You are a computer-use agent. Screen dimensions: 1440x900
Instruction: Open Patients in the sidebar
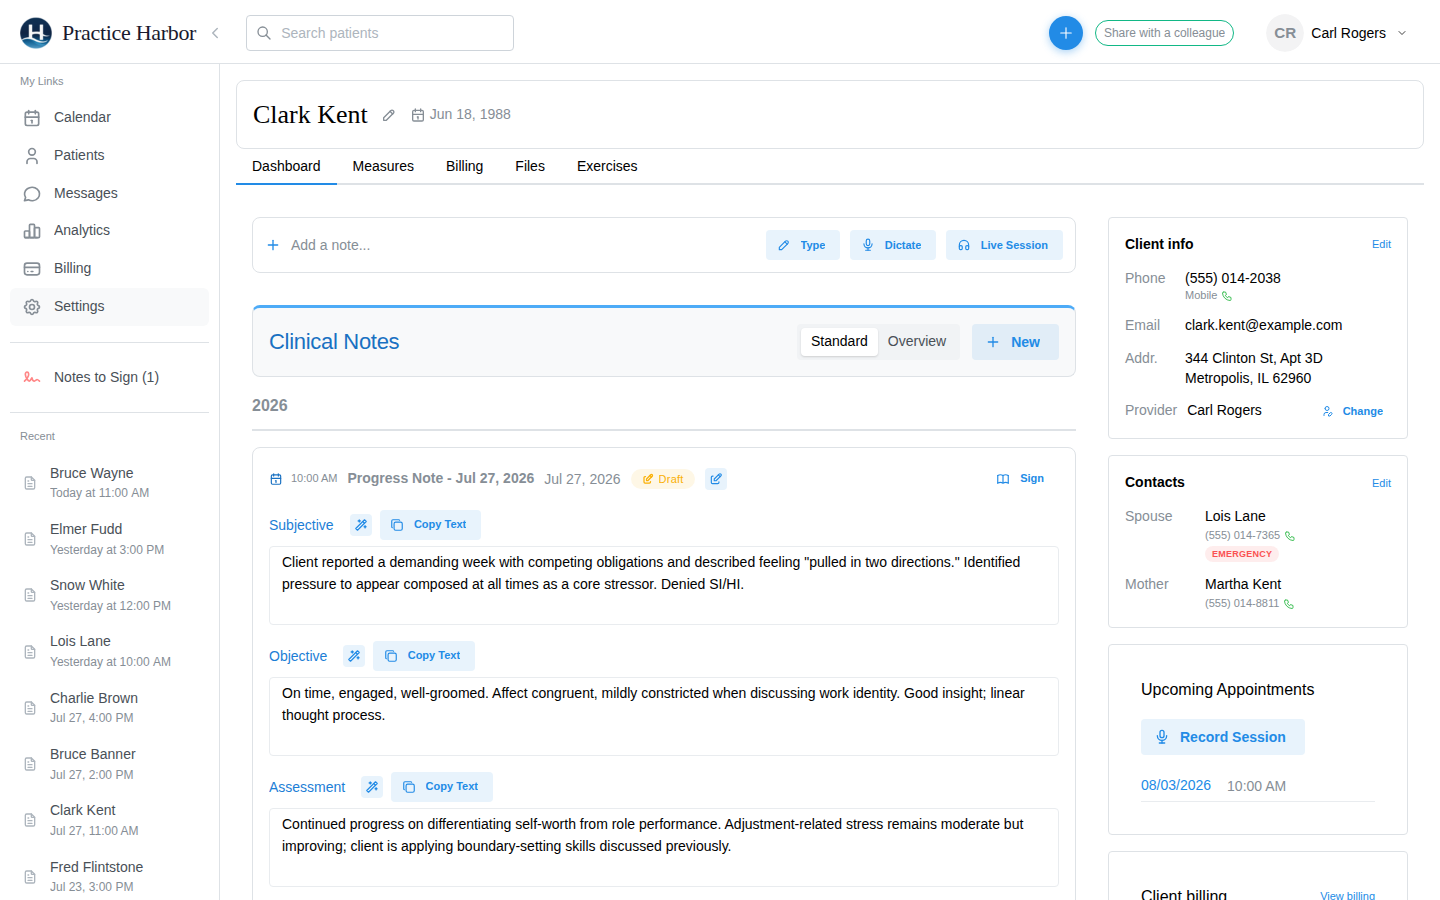pos(110,155)
